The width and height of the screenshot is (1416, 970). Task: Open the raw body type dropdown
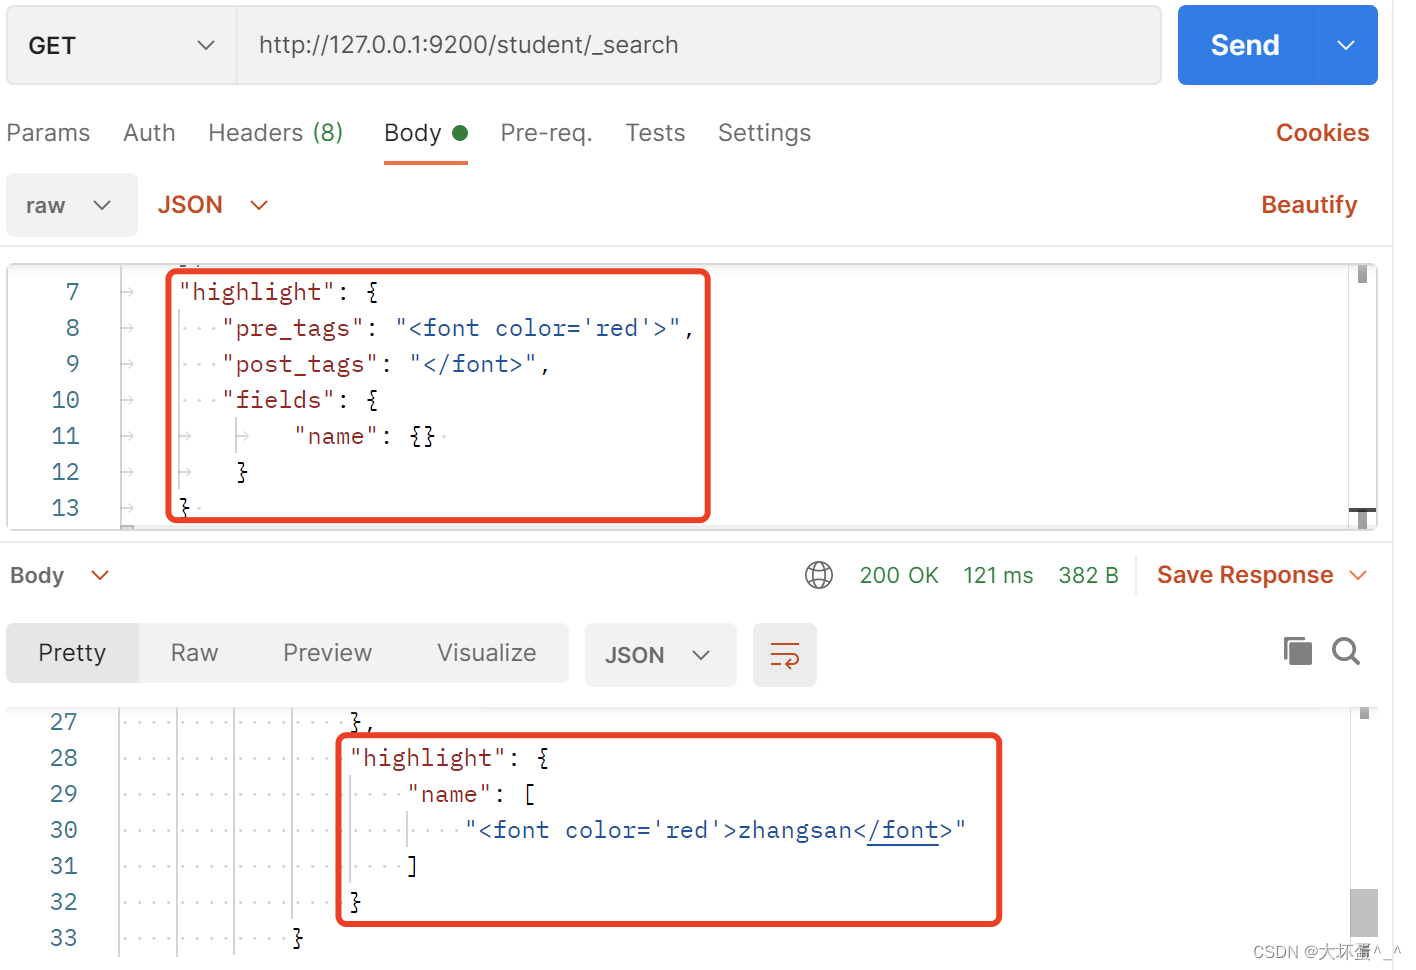(72, 205)
